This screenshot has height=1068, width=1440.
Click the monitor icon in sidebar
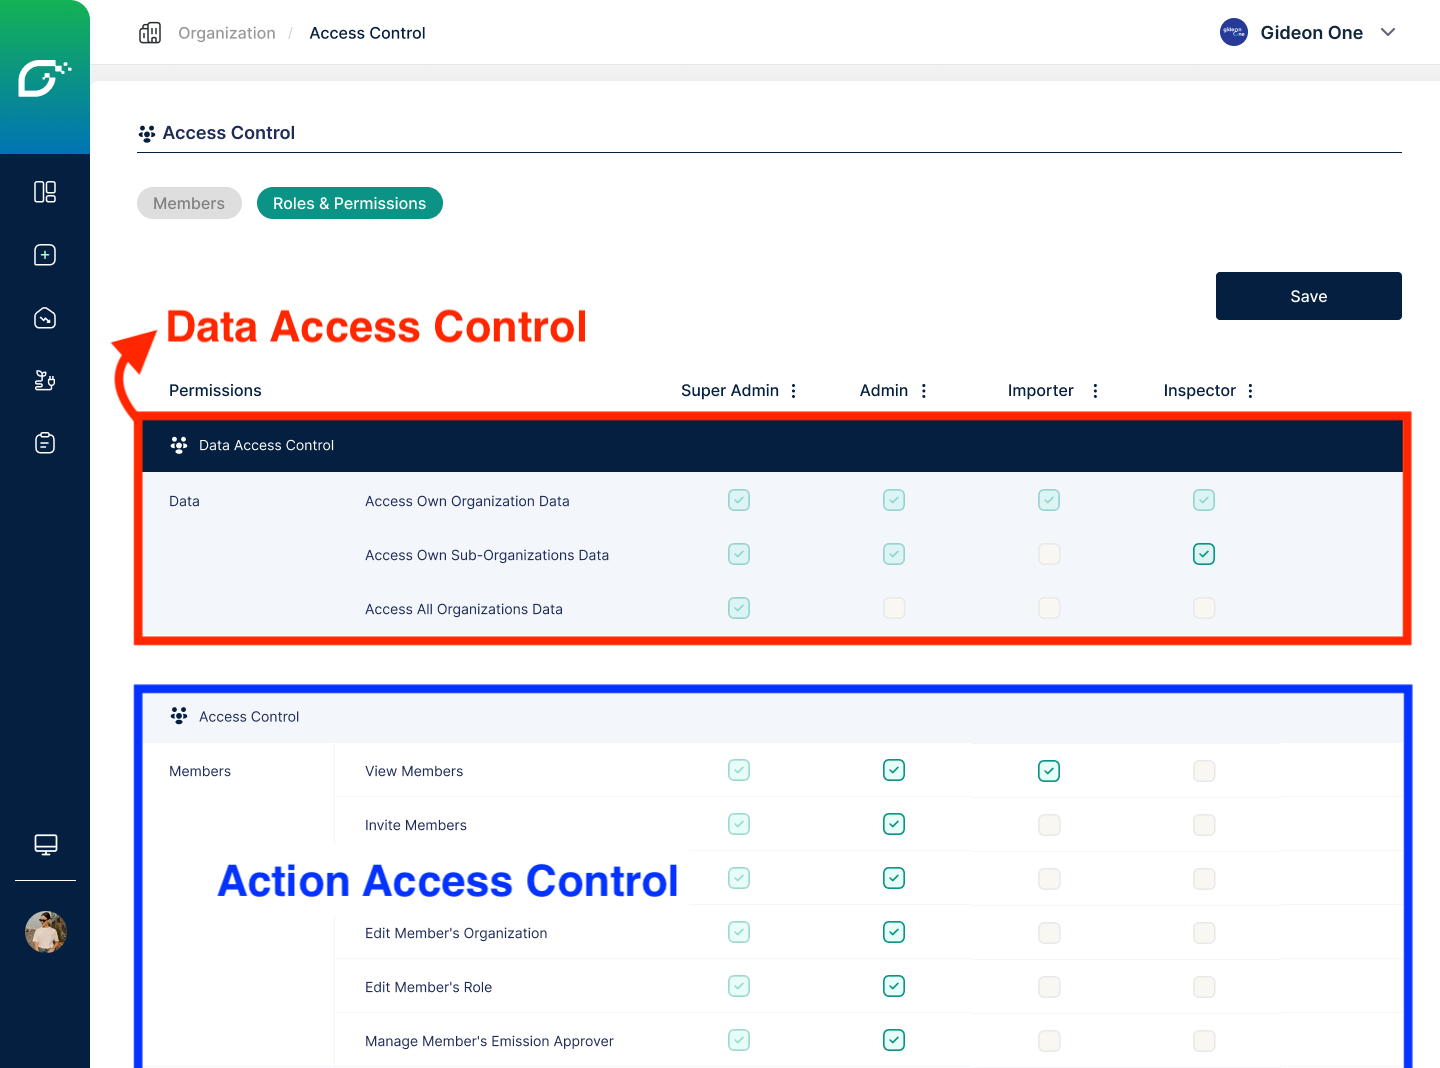click(45, 845)
